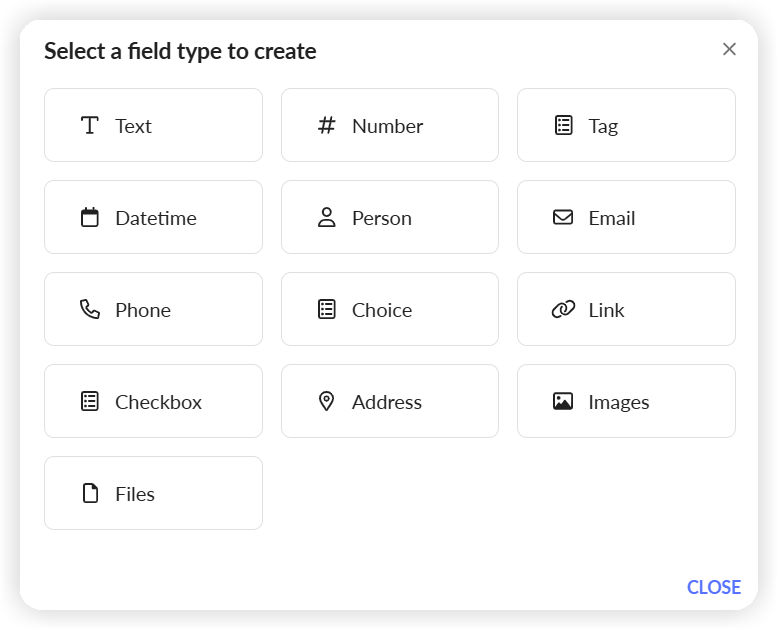Viewport: 778px width, 630px height.
Task: Click the map pin Address icon
Action: [x=326, y=401]
